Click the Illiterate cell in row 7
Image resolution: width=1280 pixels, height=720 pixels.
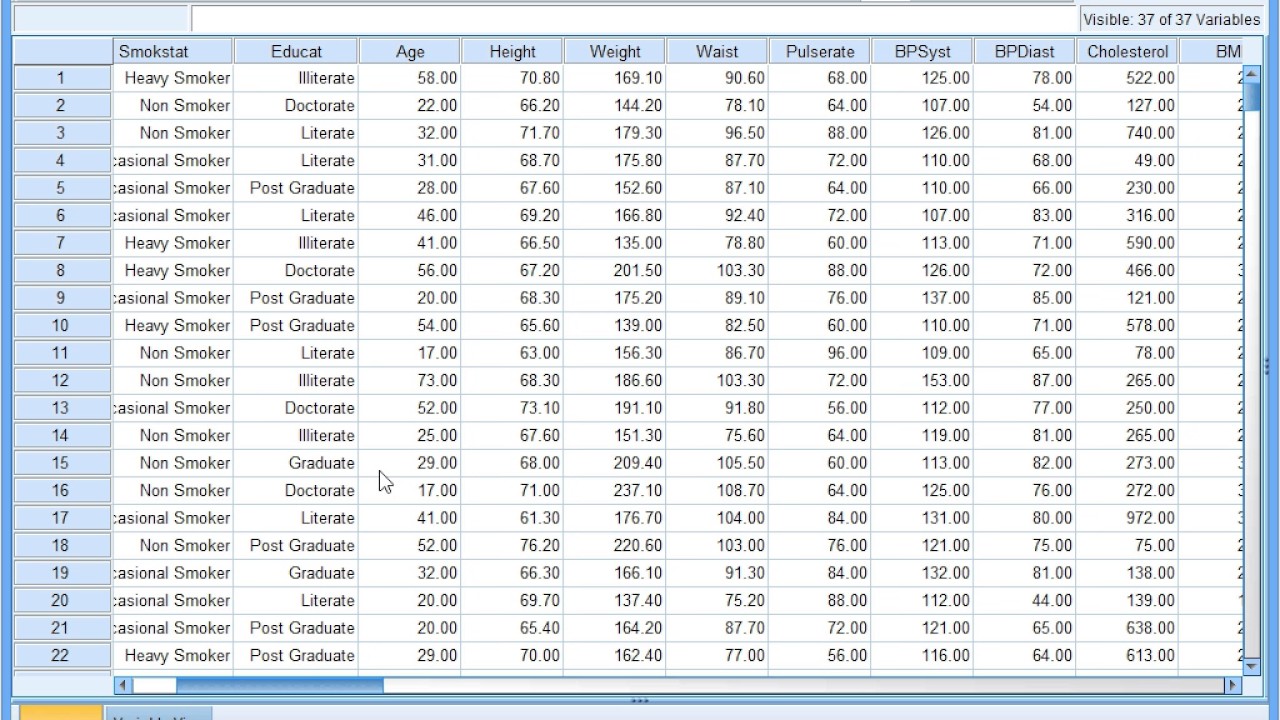[296, 243]
